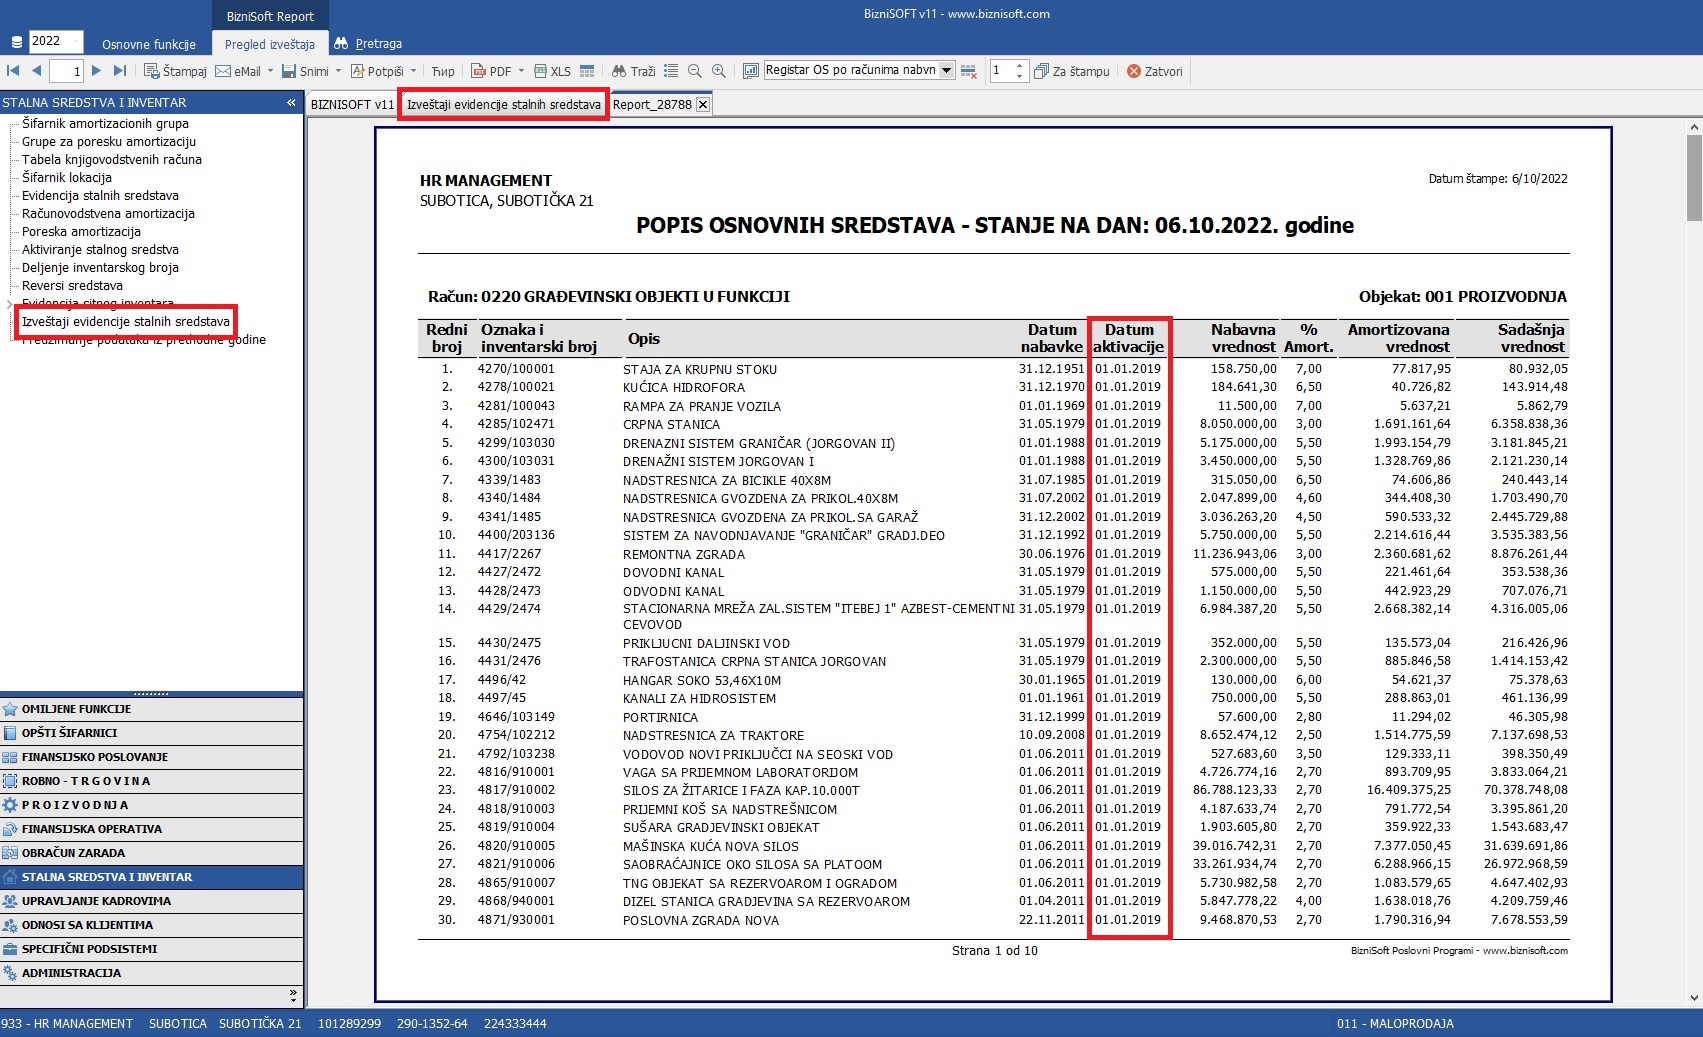Viewport: 1703px width, 1037px height.
Task: Click the zoom in magnifier icon
Action: (719, 71)
